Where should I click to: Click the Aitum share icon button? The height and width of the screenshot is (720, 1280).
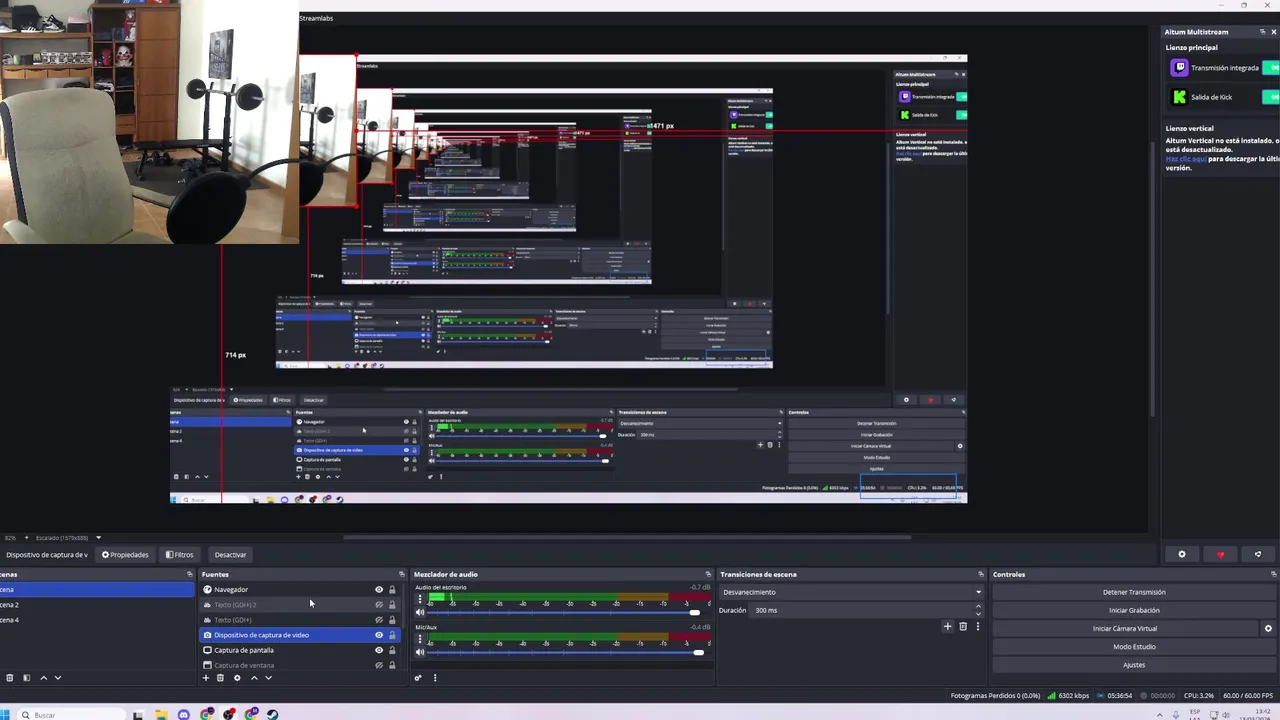pyautogui.click(x=1258, y=554)
